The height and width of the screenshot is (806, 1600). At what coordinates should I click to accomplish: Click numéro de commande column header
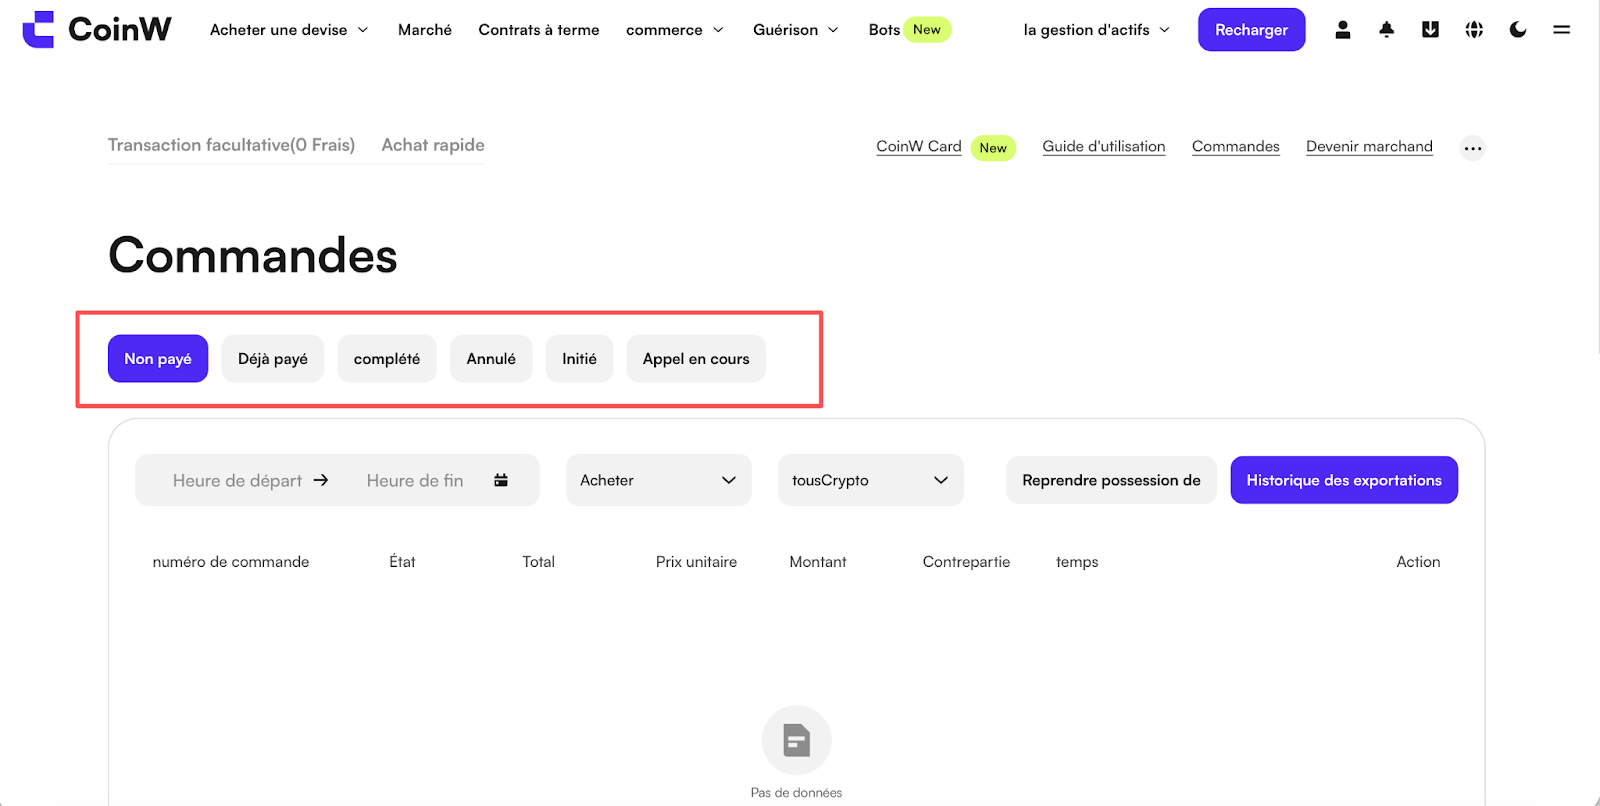click(x=231, y=562)
